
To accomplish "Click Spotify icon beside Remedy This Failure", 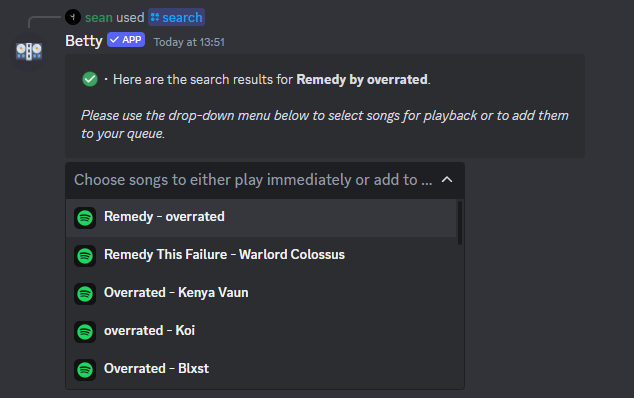I will [x=85, y=256].
